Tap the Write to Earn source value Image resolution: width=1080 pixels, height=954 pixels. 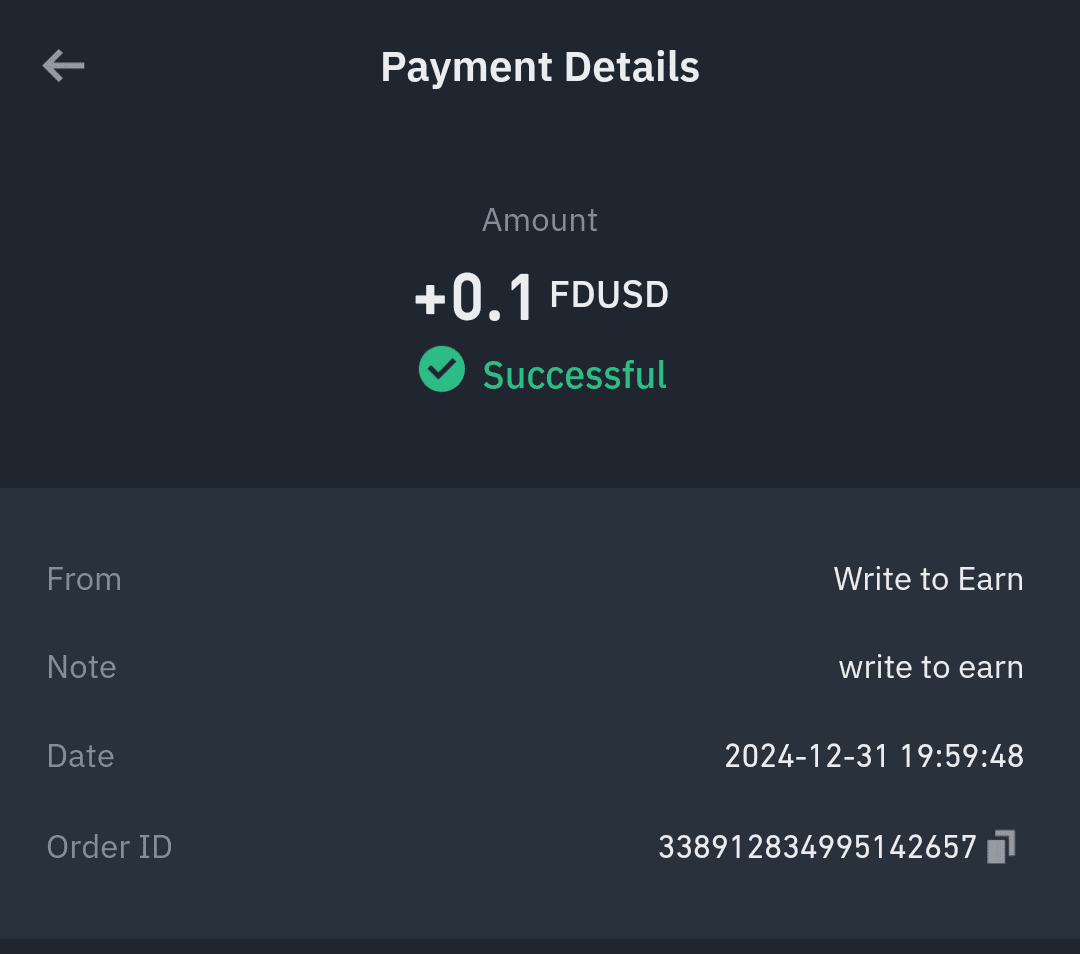tap(928, 579)
